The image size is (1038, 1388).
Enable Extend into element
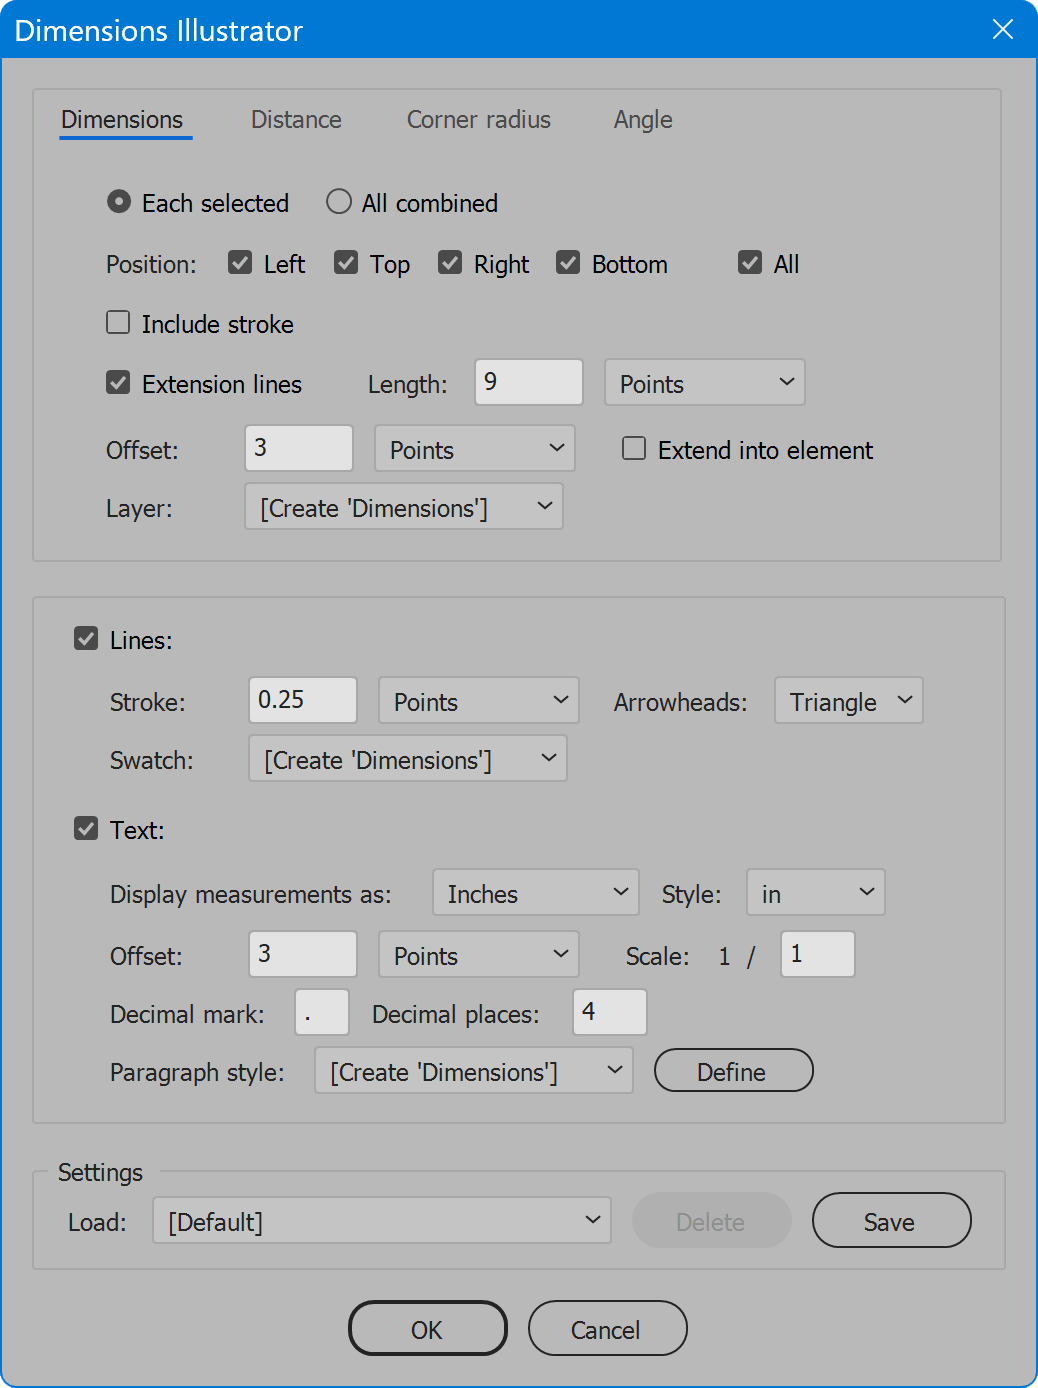click(x=634, y=448)
